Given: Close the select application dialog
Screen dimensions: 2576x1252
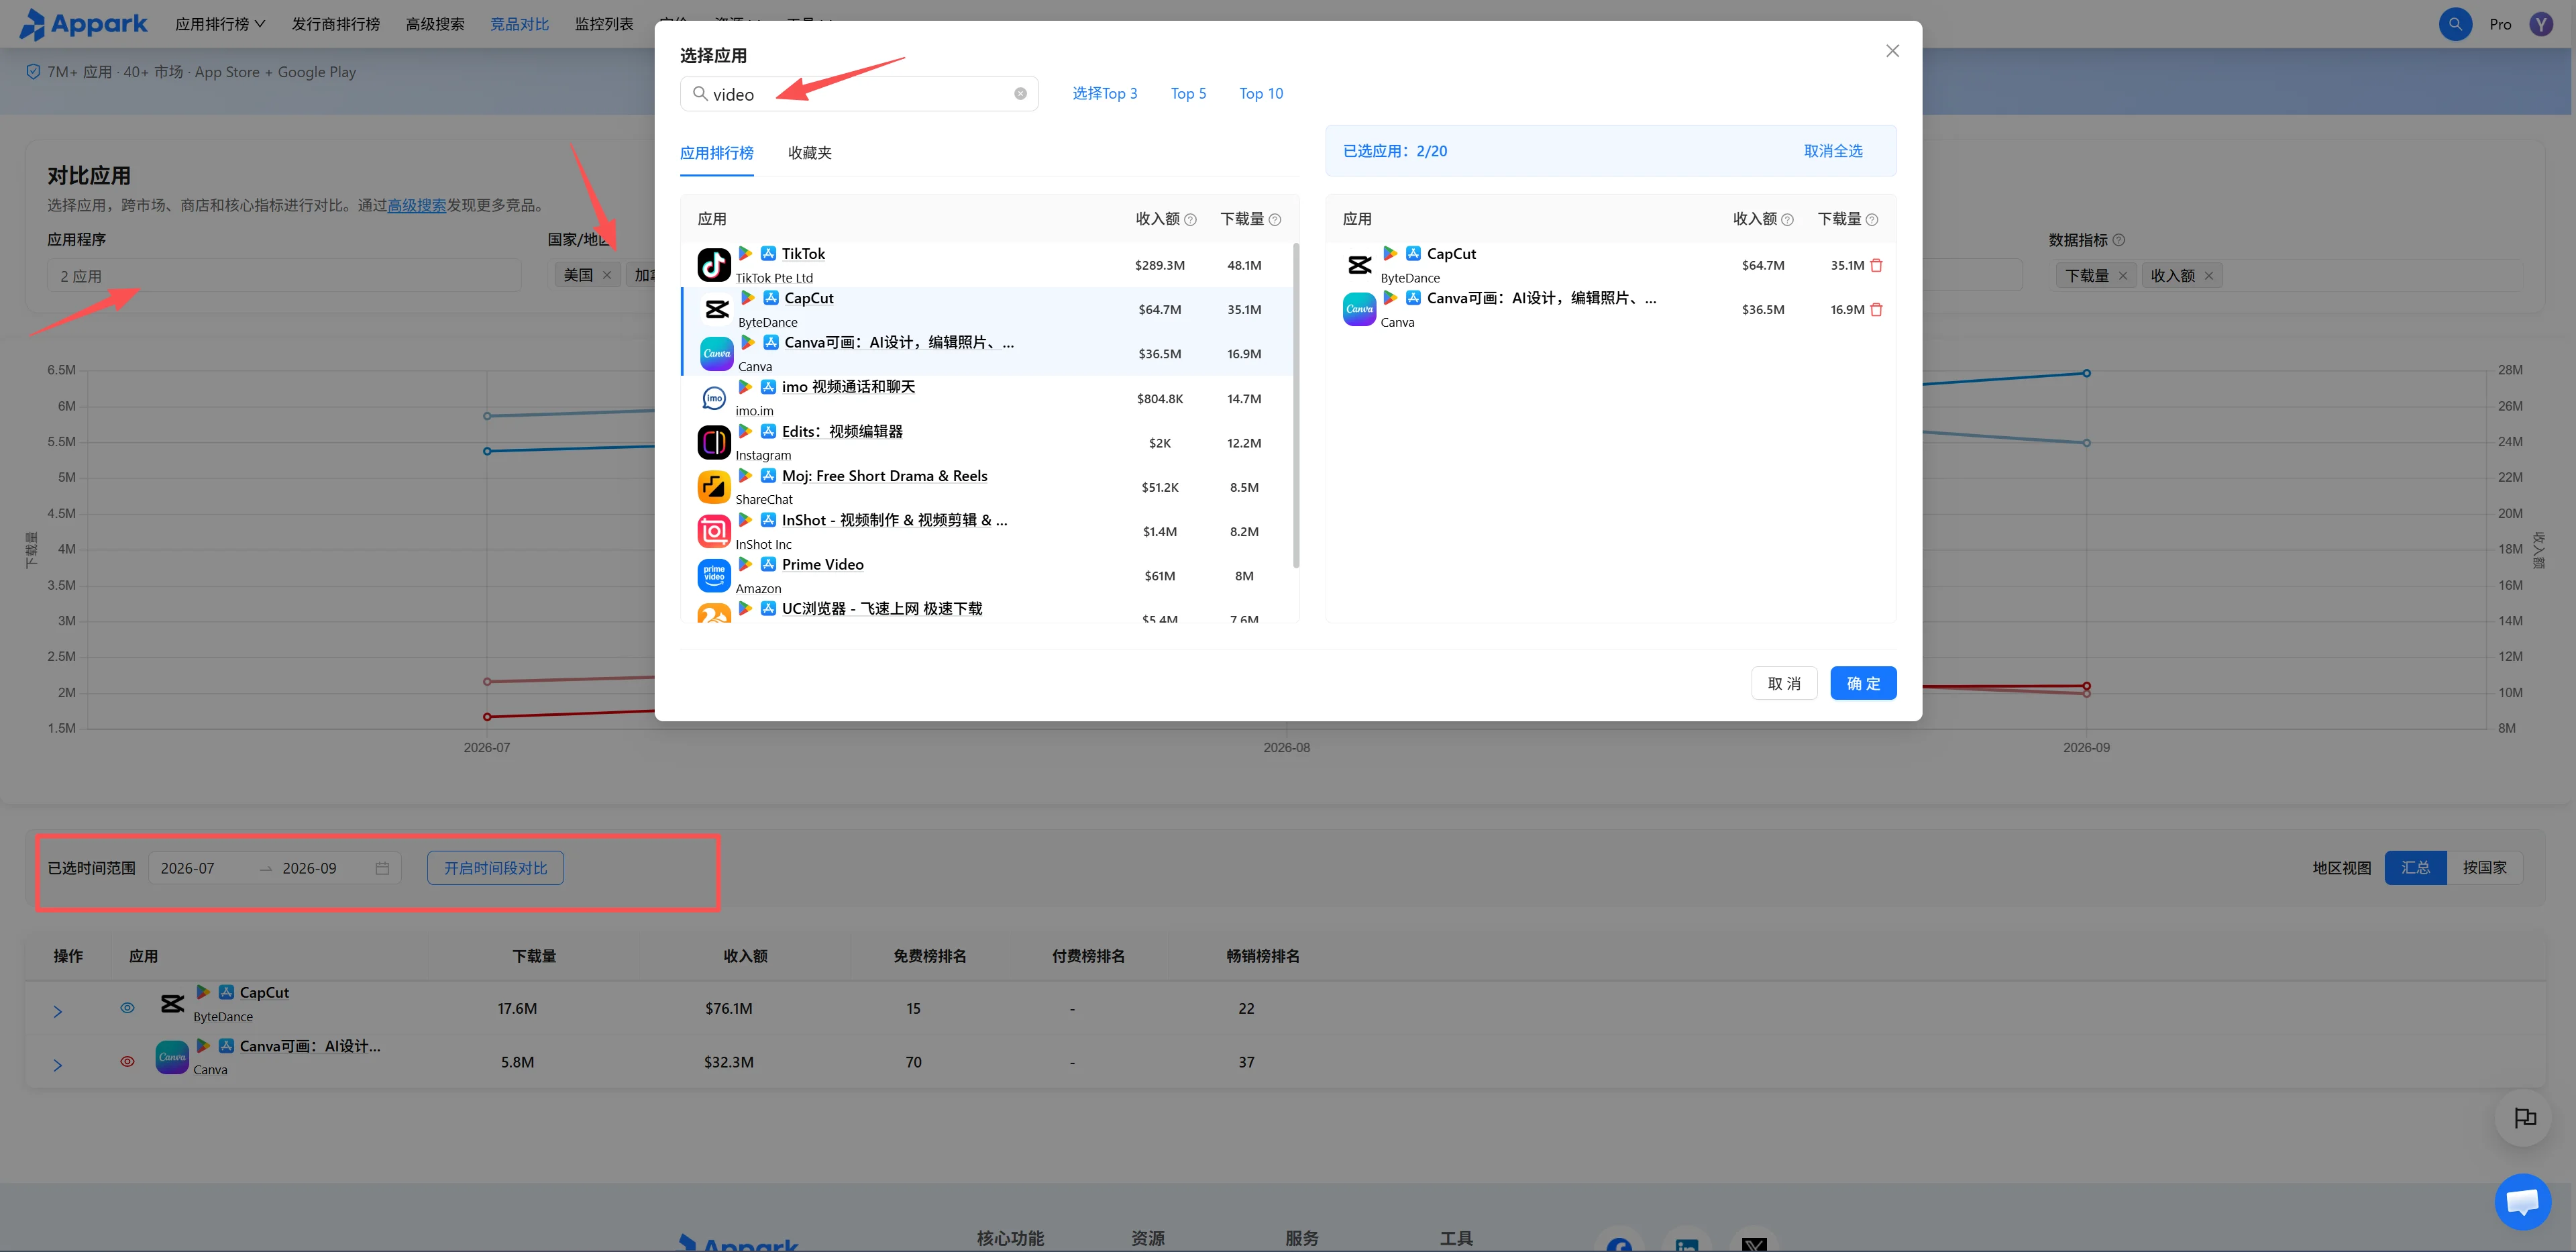Looking at the screenshot, I should click(1892, 51).
